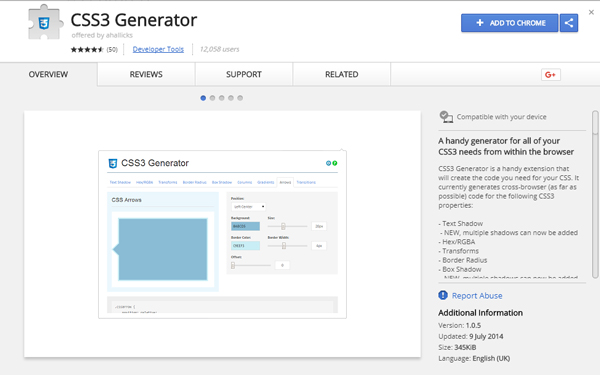This screenshot has height=375, width=600.
Task: Select the second screenshot carousel dot
Action: coord(212,98)
